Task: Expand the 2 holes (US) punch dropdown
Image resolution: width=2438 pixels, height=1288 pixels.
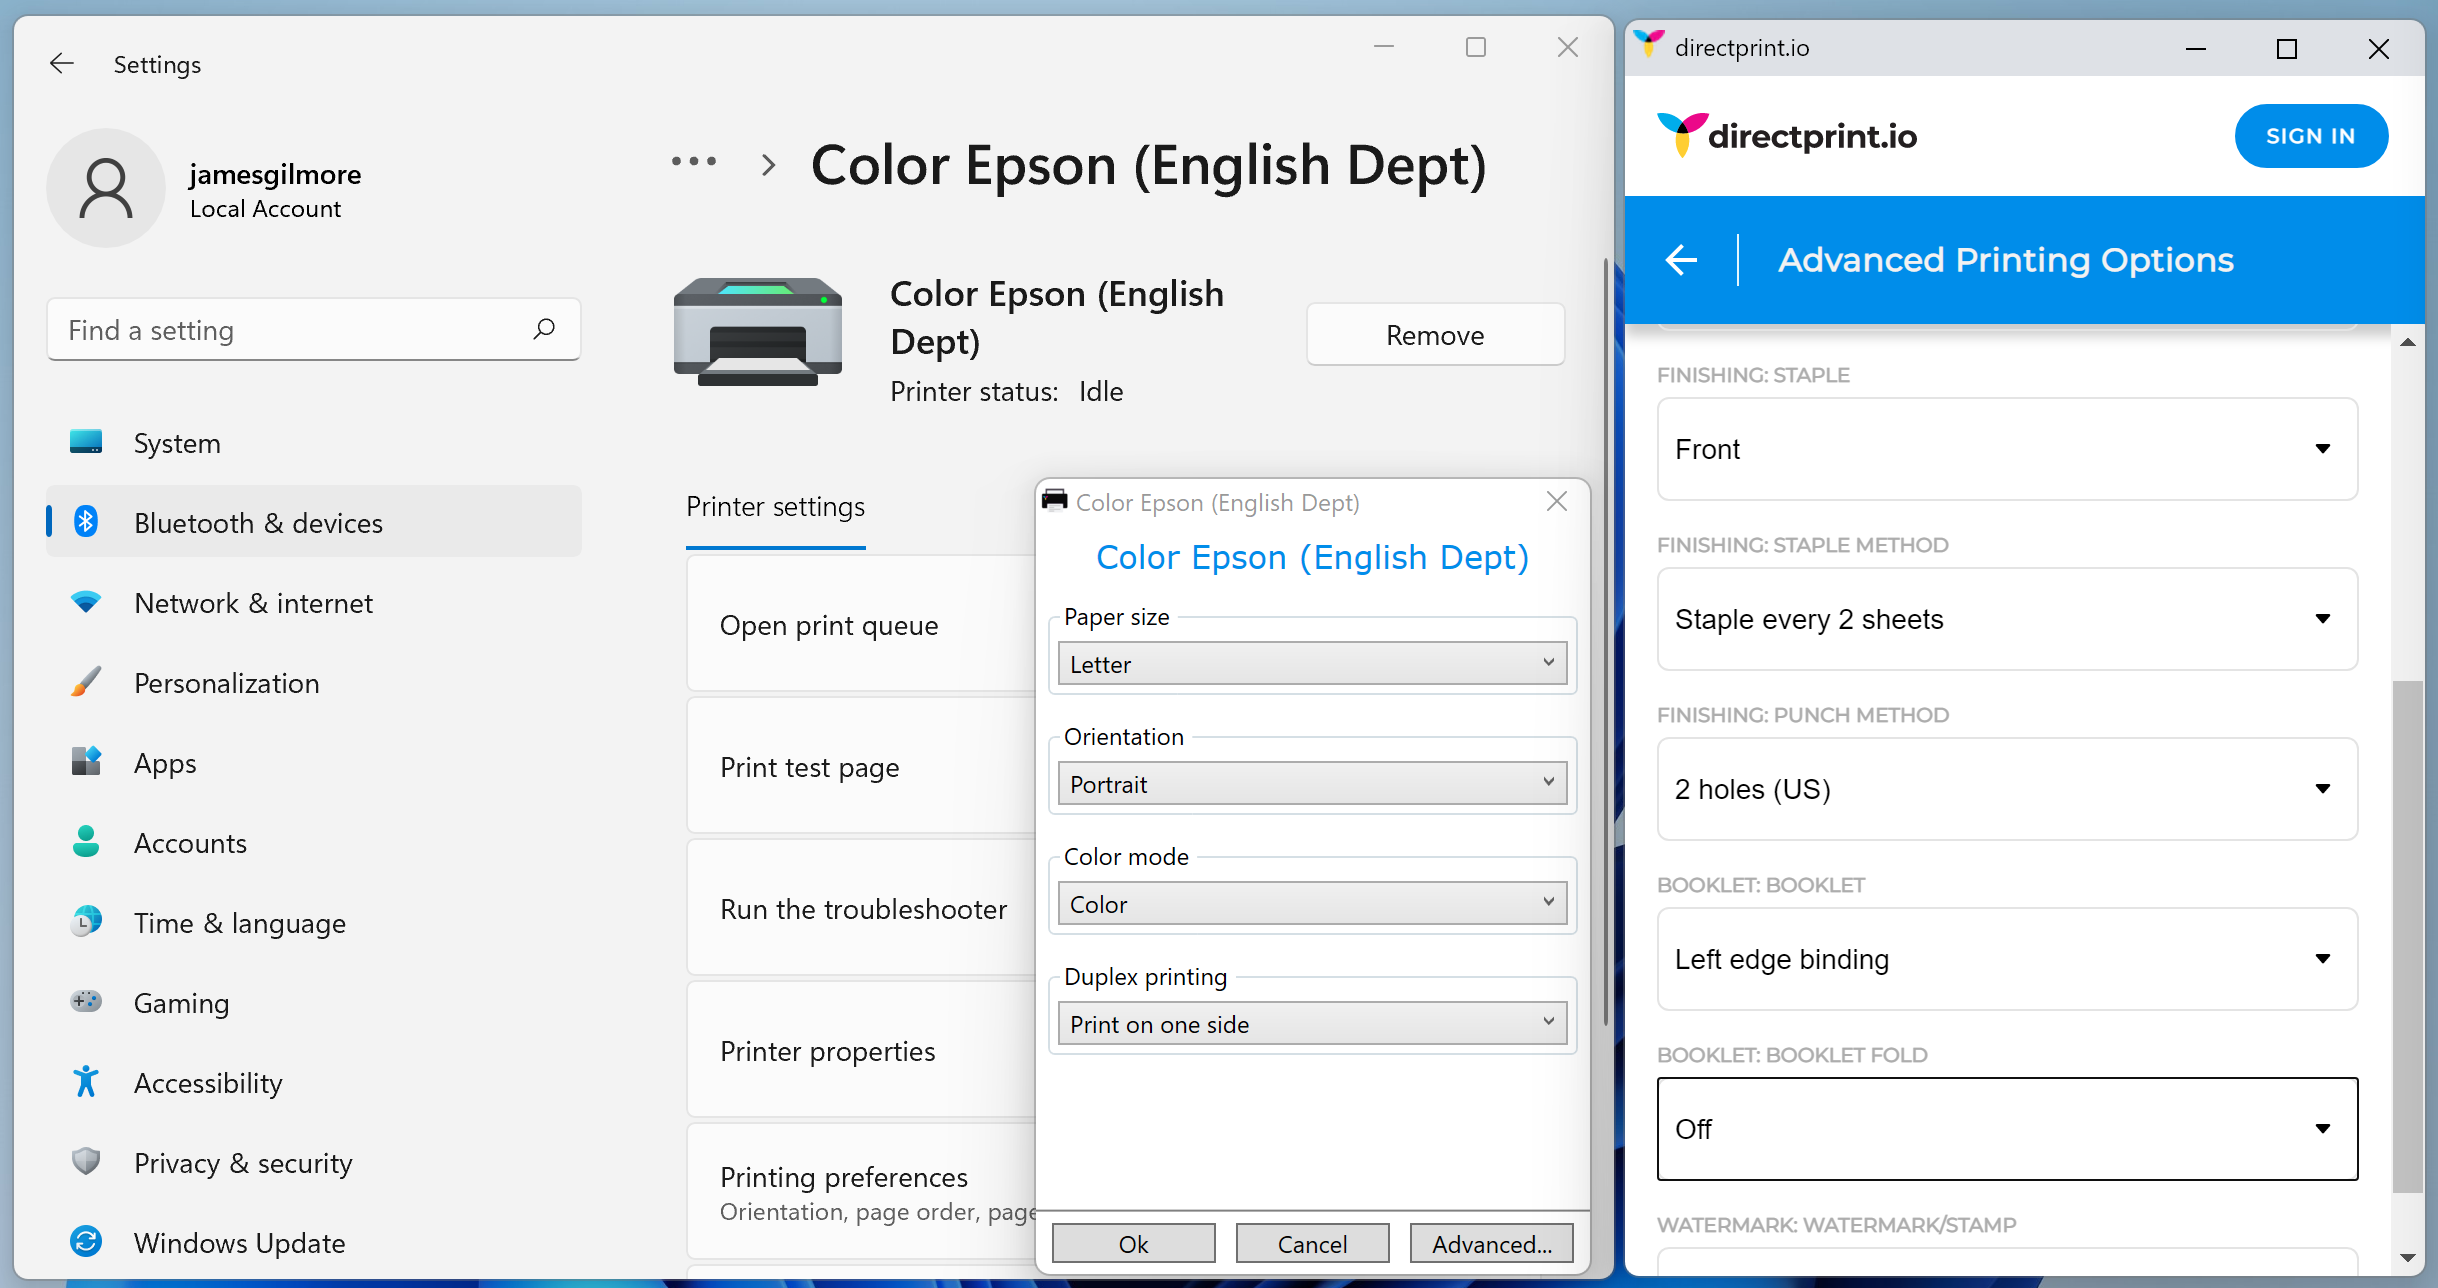Action: click(x=2007, y=789)
